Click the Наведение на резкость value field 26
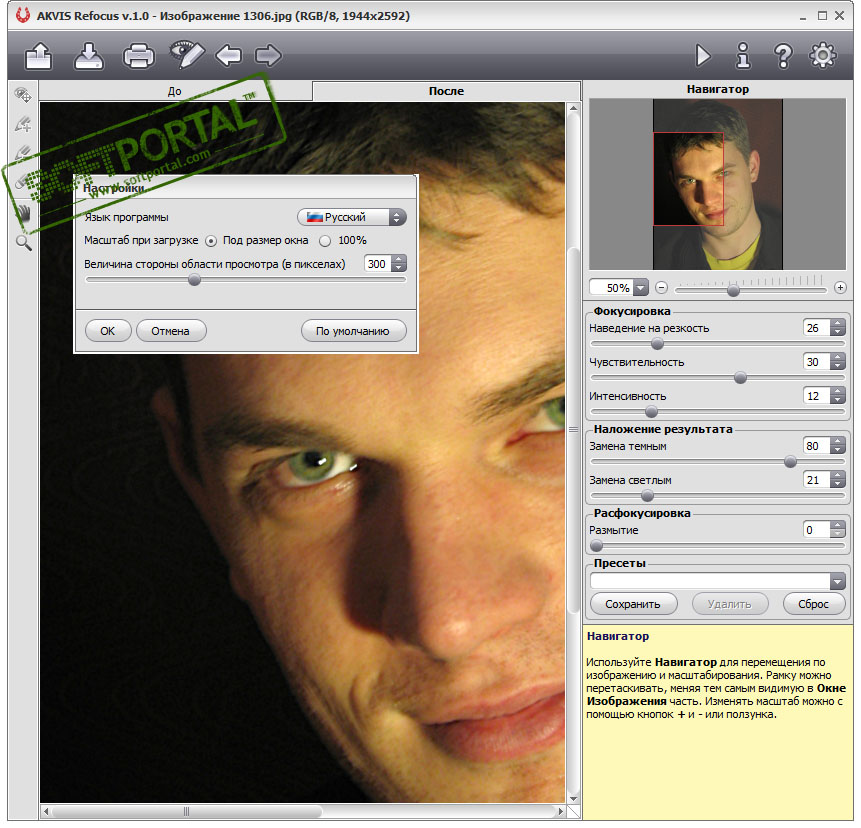The width and height of the screenshot is (861, 828). (817, 328)
